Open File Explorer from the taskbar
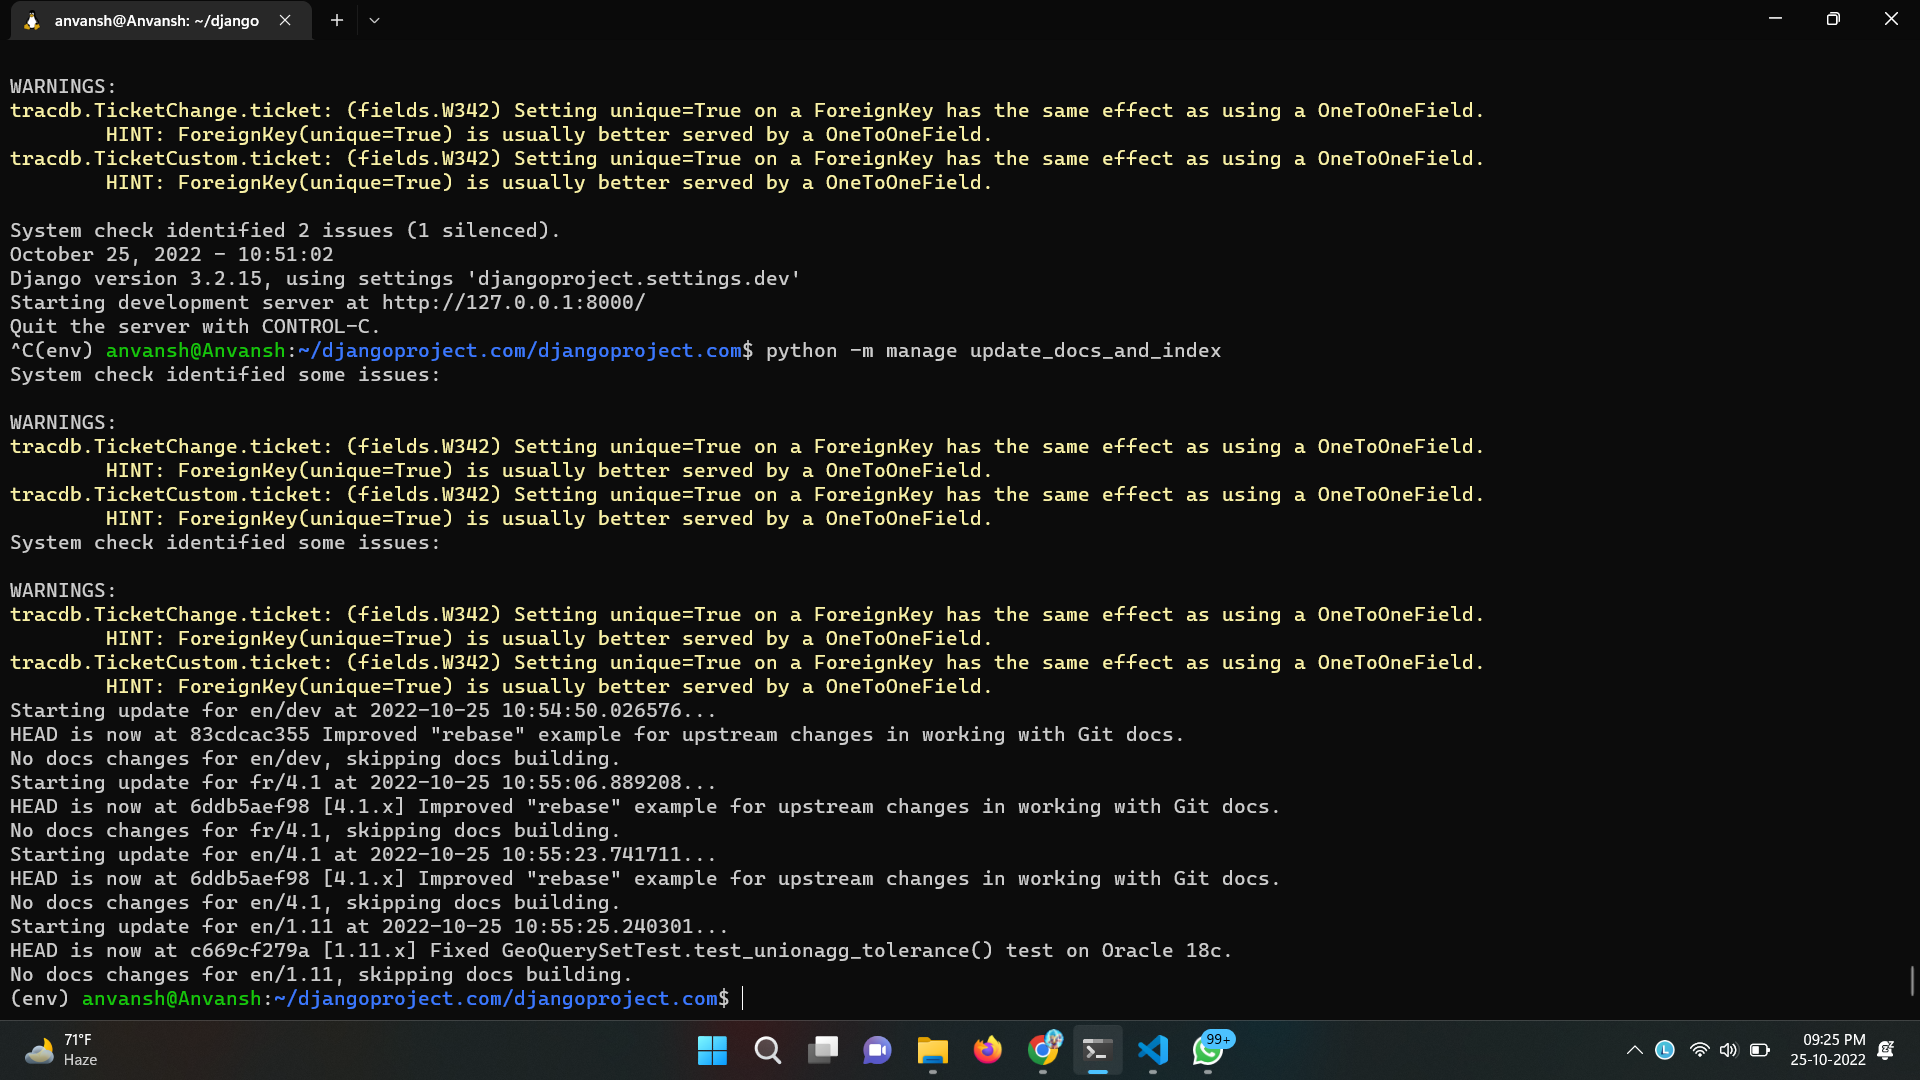Image resolution: width=1920 pixels, height=1080 pixels. click(x=932, y=1051)
